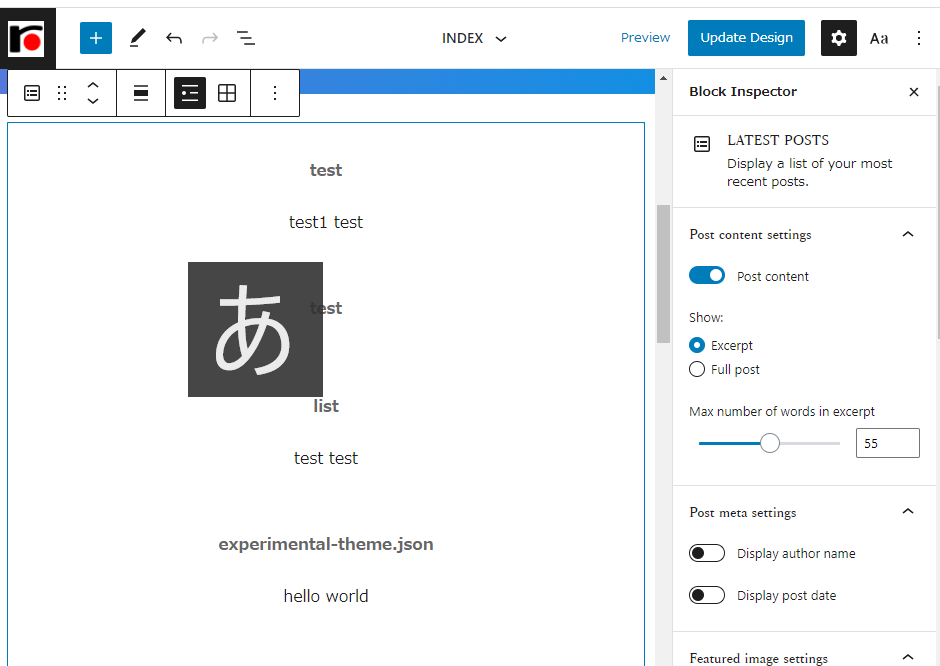Screen dimensions: 940x666
Task: Select the pencil Tools icon
Action: 137,38
